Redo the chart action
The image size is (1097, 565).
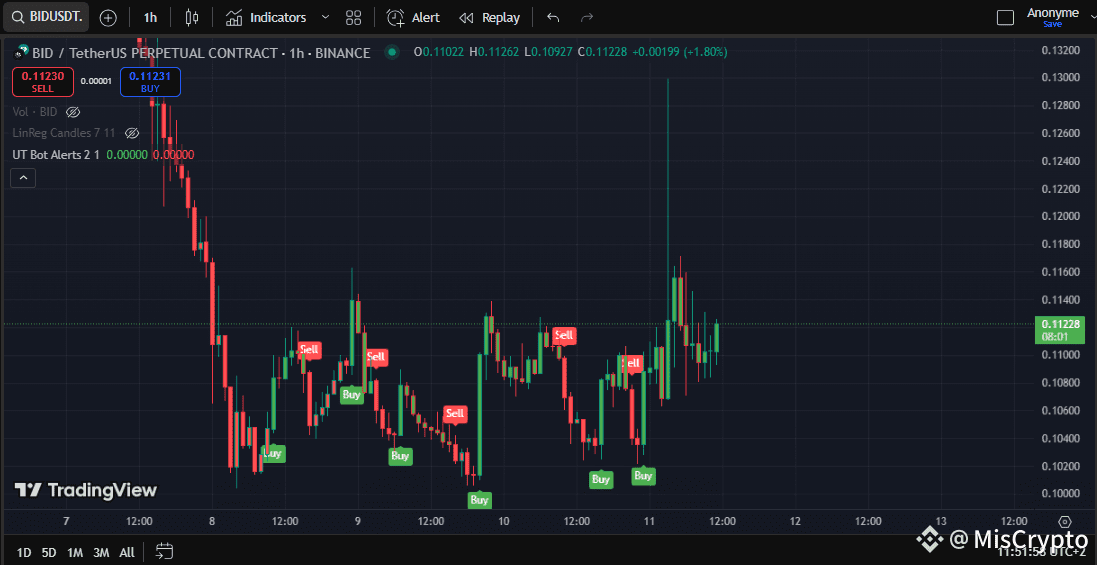[x=588, y=17]
